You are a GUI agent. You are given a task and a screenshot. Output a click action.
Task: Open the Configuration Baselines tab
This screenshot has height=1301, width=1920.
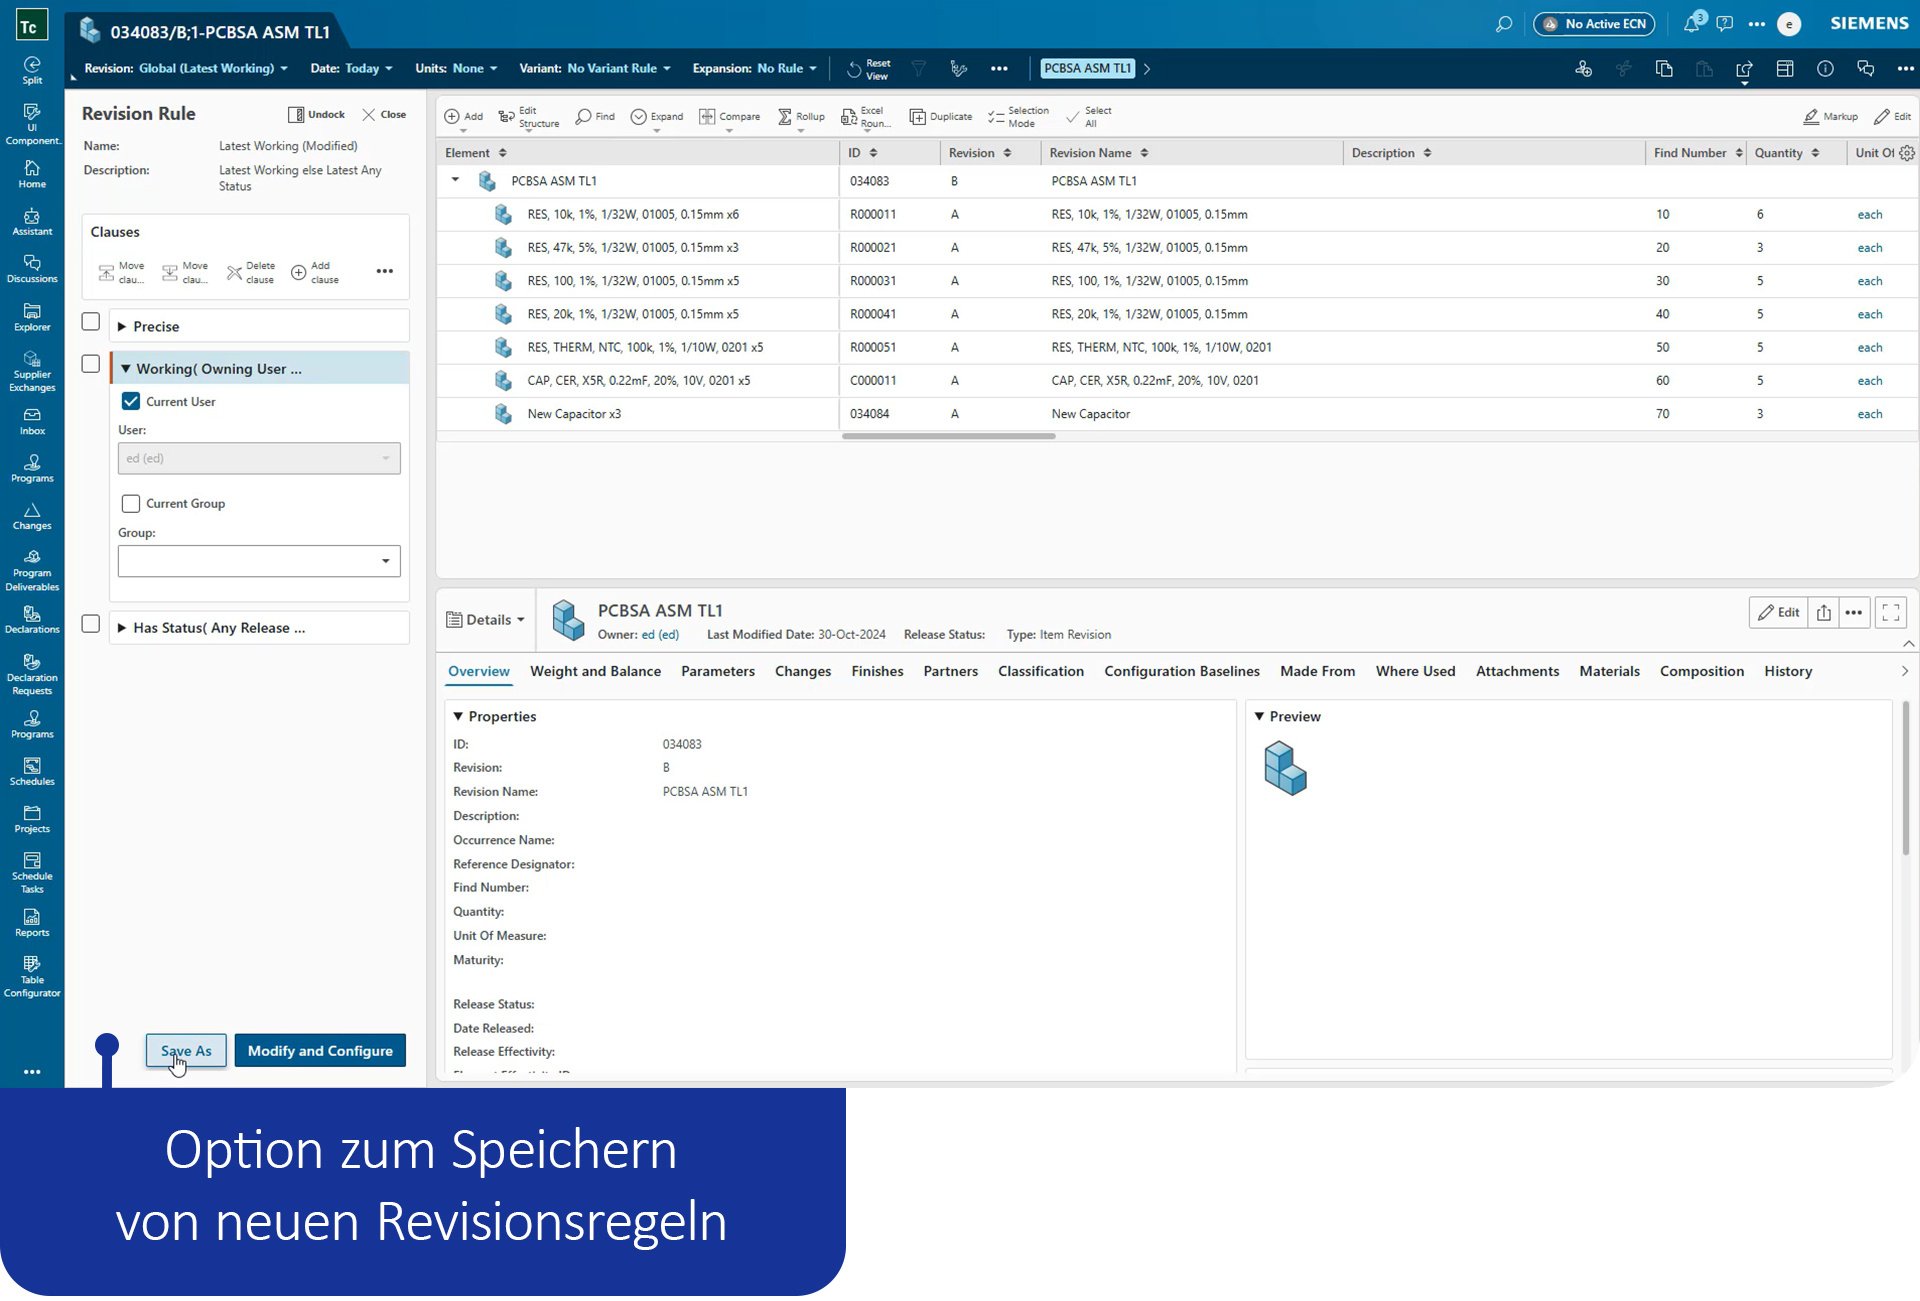click(1181, 671)
